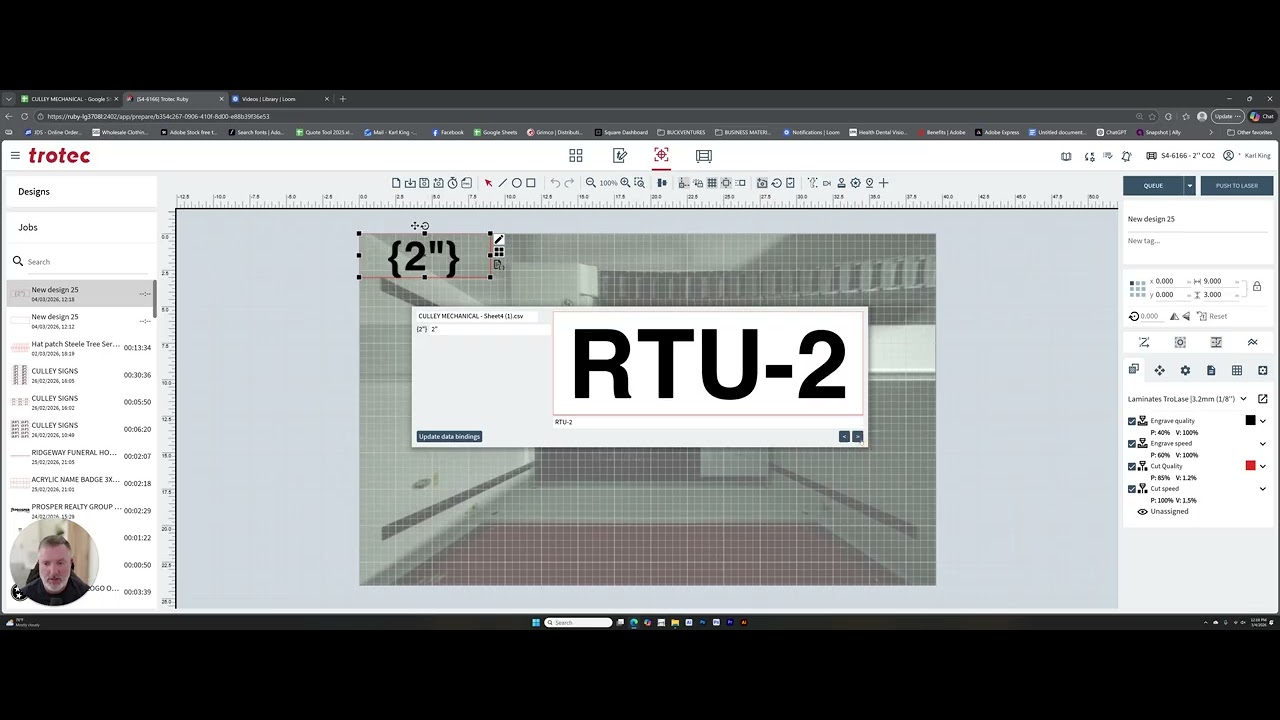Toggle the Engrave quality checkbox
The height and width of the screenshot is (720, 1280).
pos(1132,421)
